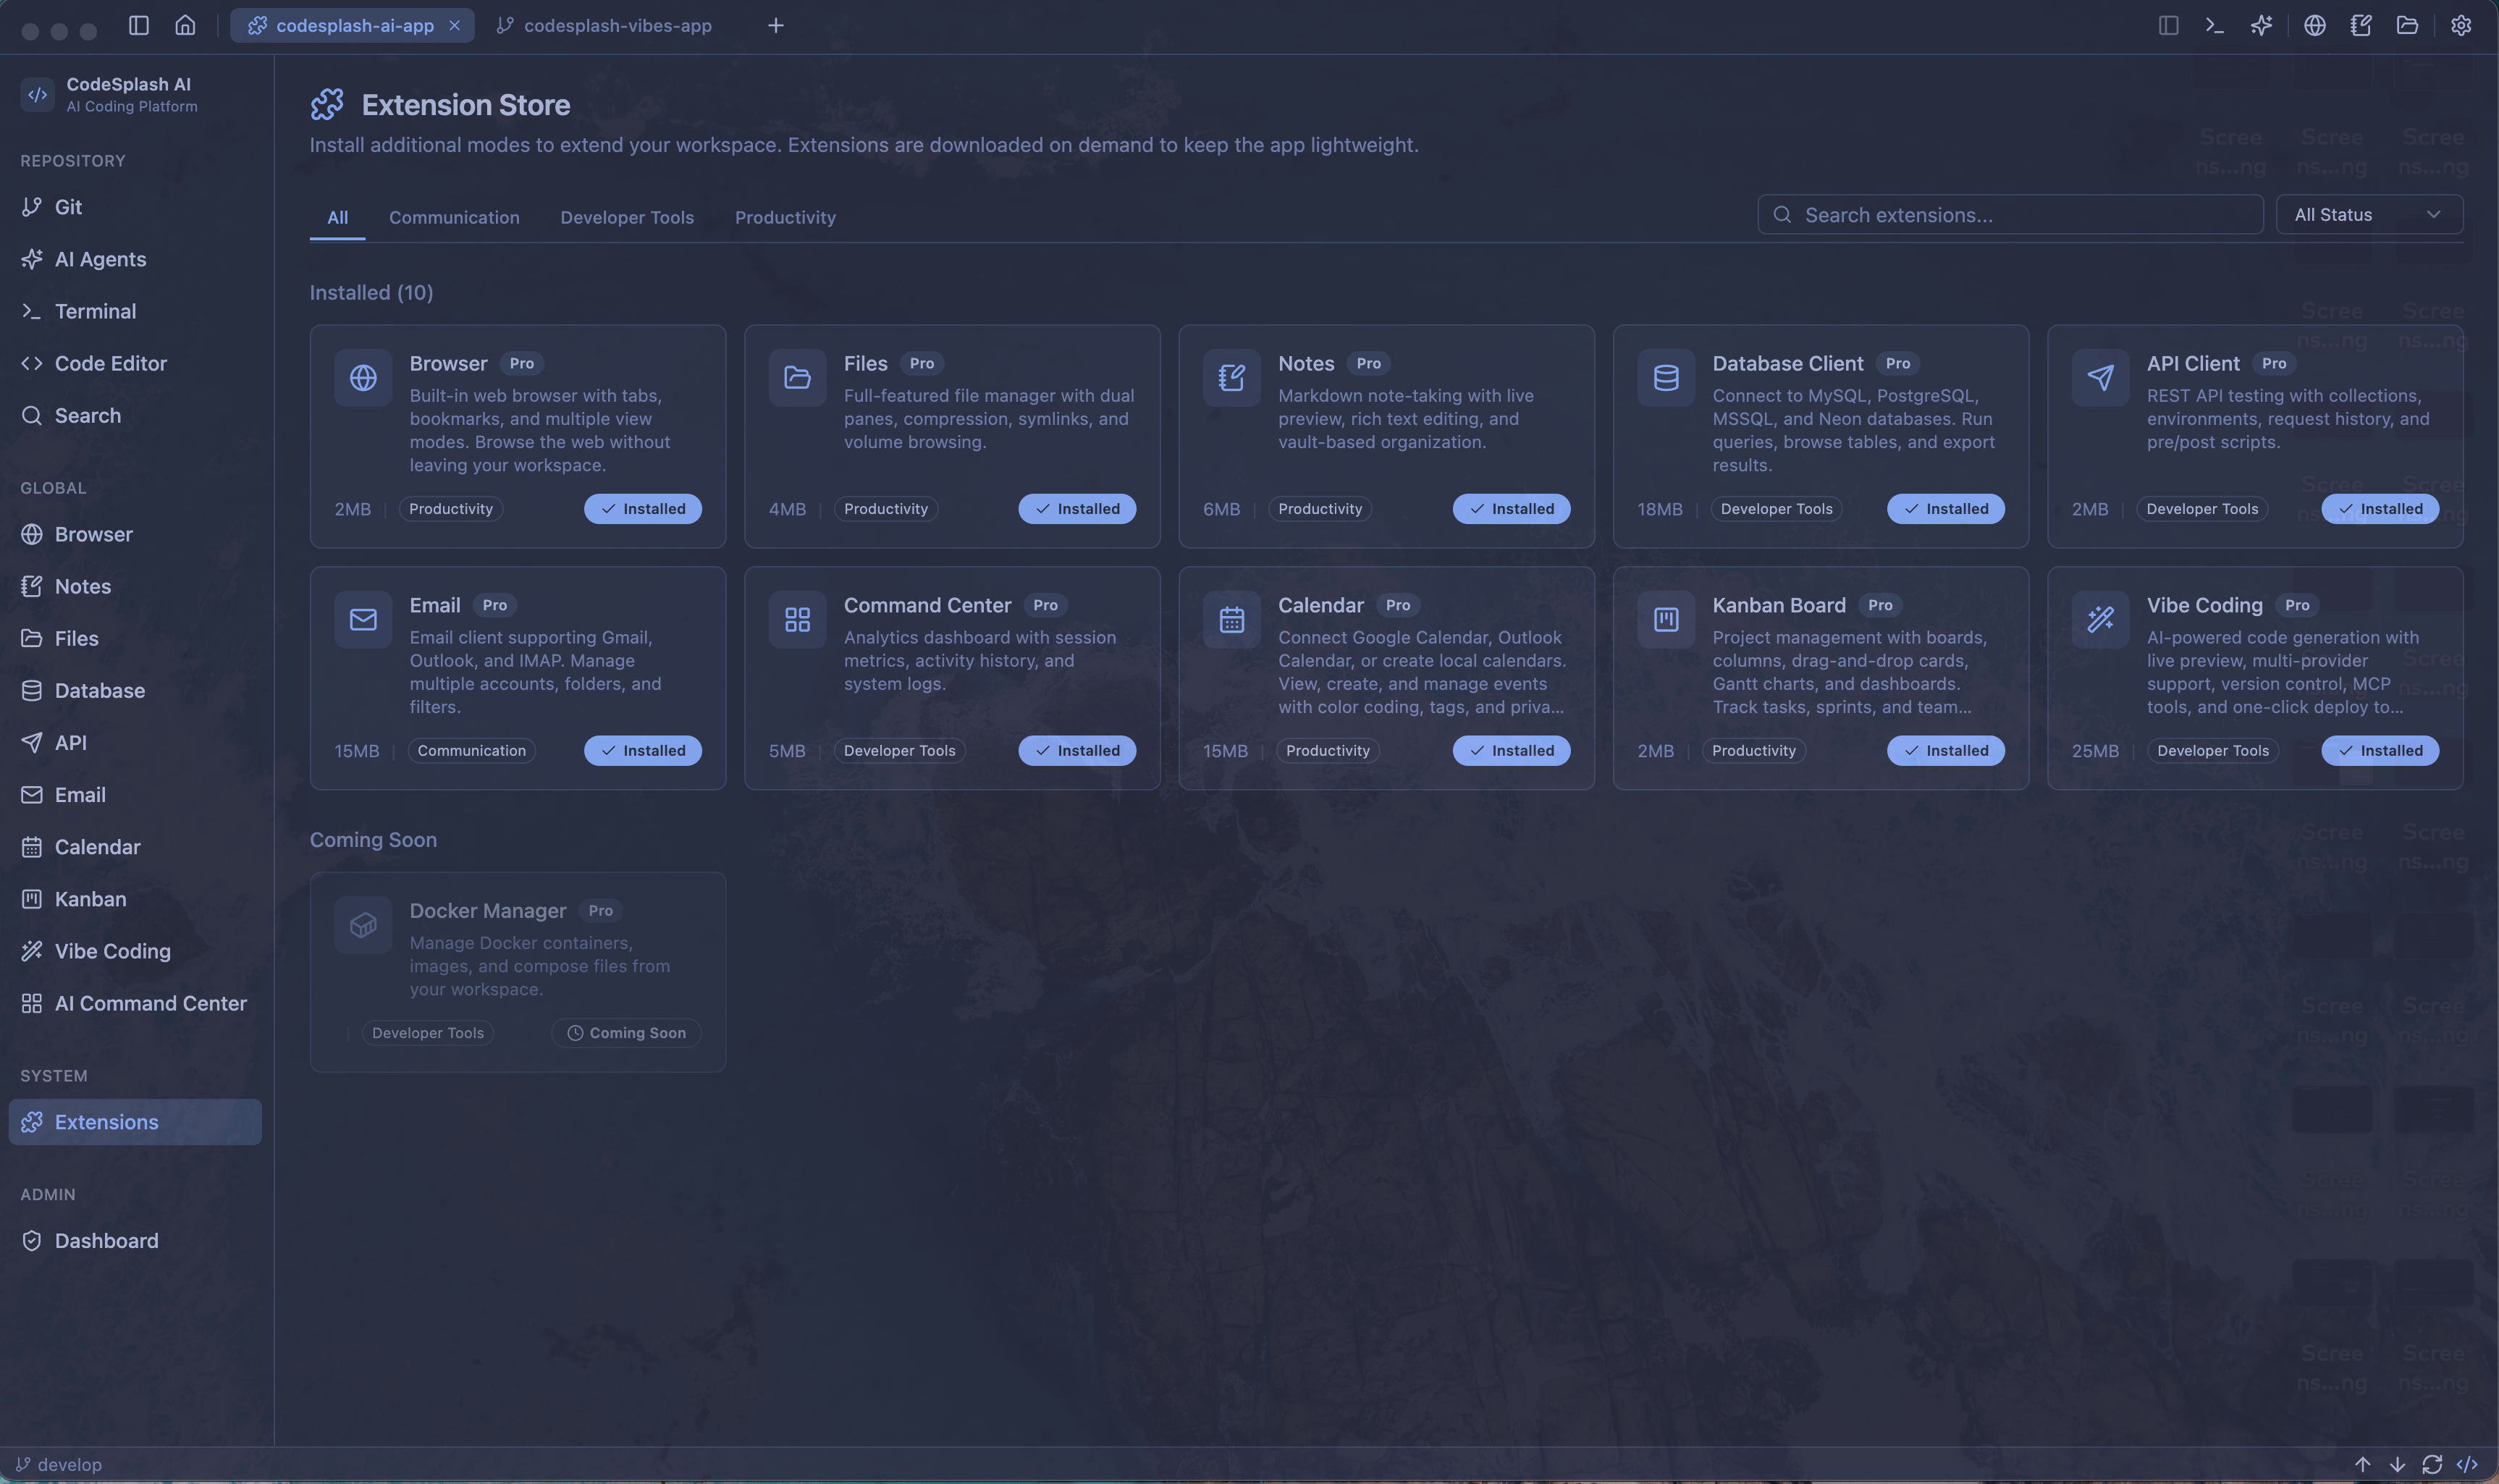Open the All Status dropdown
Viewport: 2499px width, 1484px height.
[x=2368, y=214]
